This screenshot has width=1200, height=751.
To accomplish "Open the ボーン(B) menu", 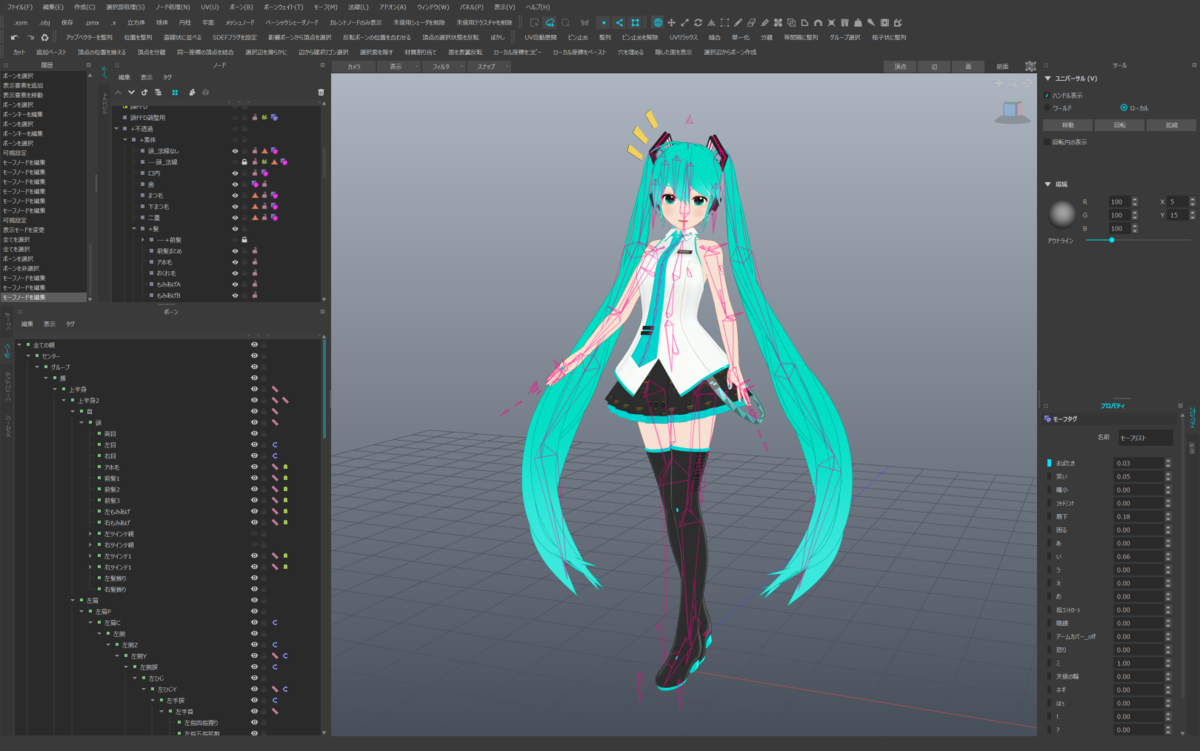I will coord(241,6).
